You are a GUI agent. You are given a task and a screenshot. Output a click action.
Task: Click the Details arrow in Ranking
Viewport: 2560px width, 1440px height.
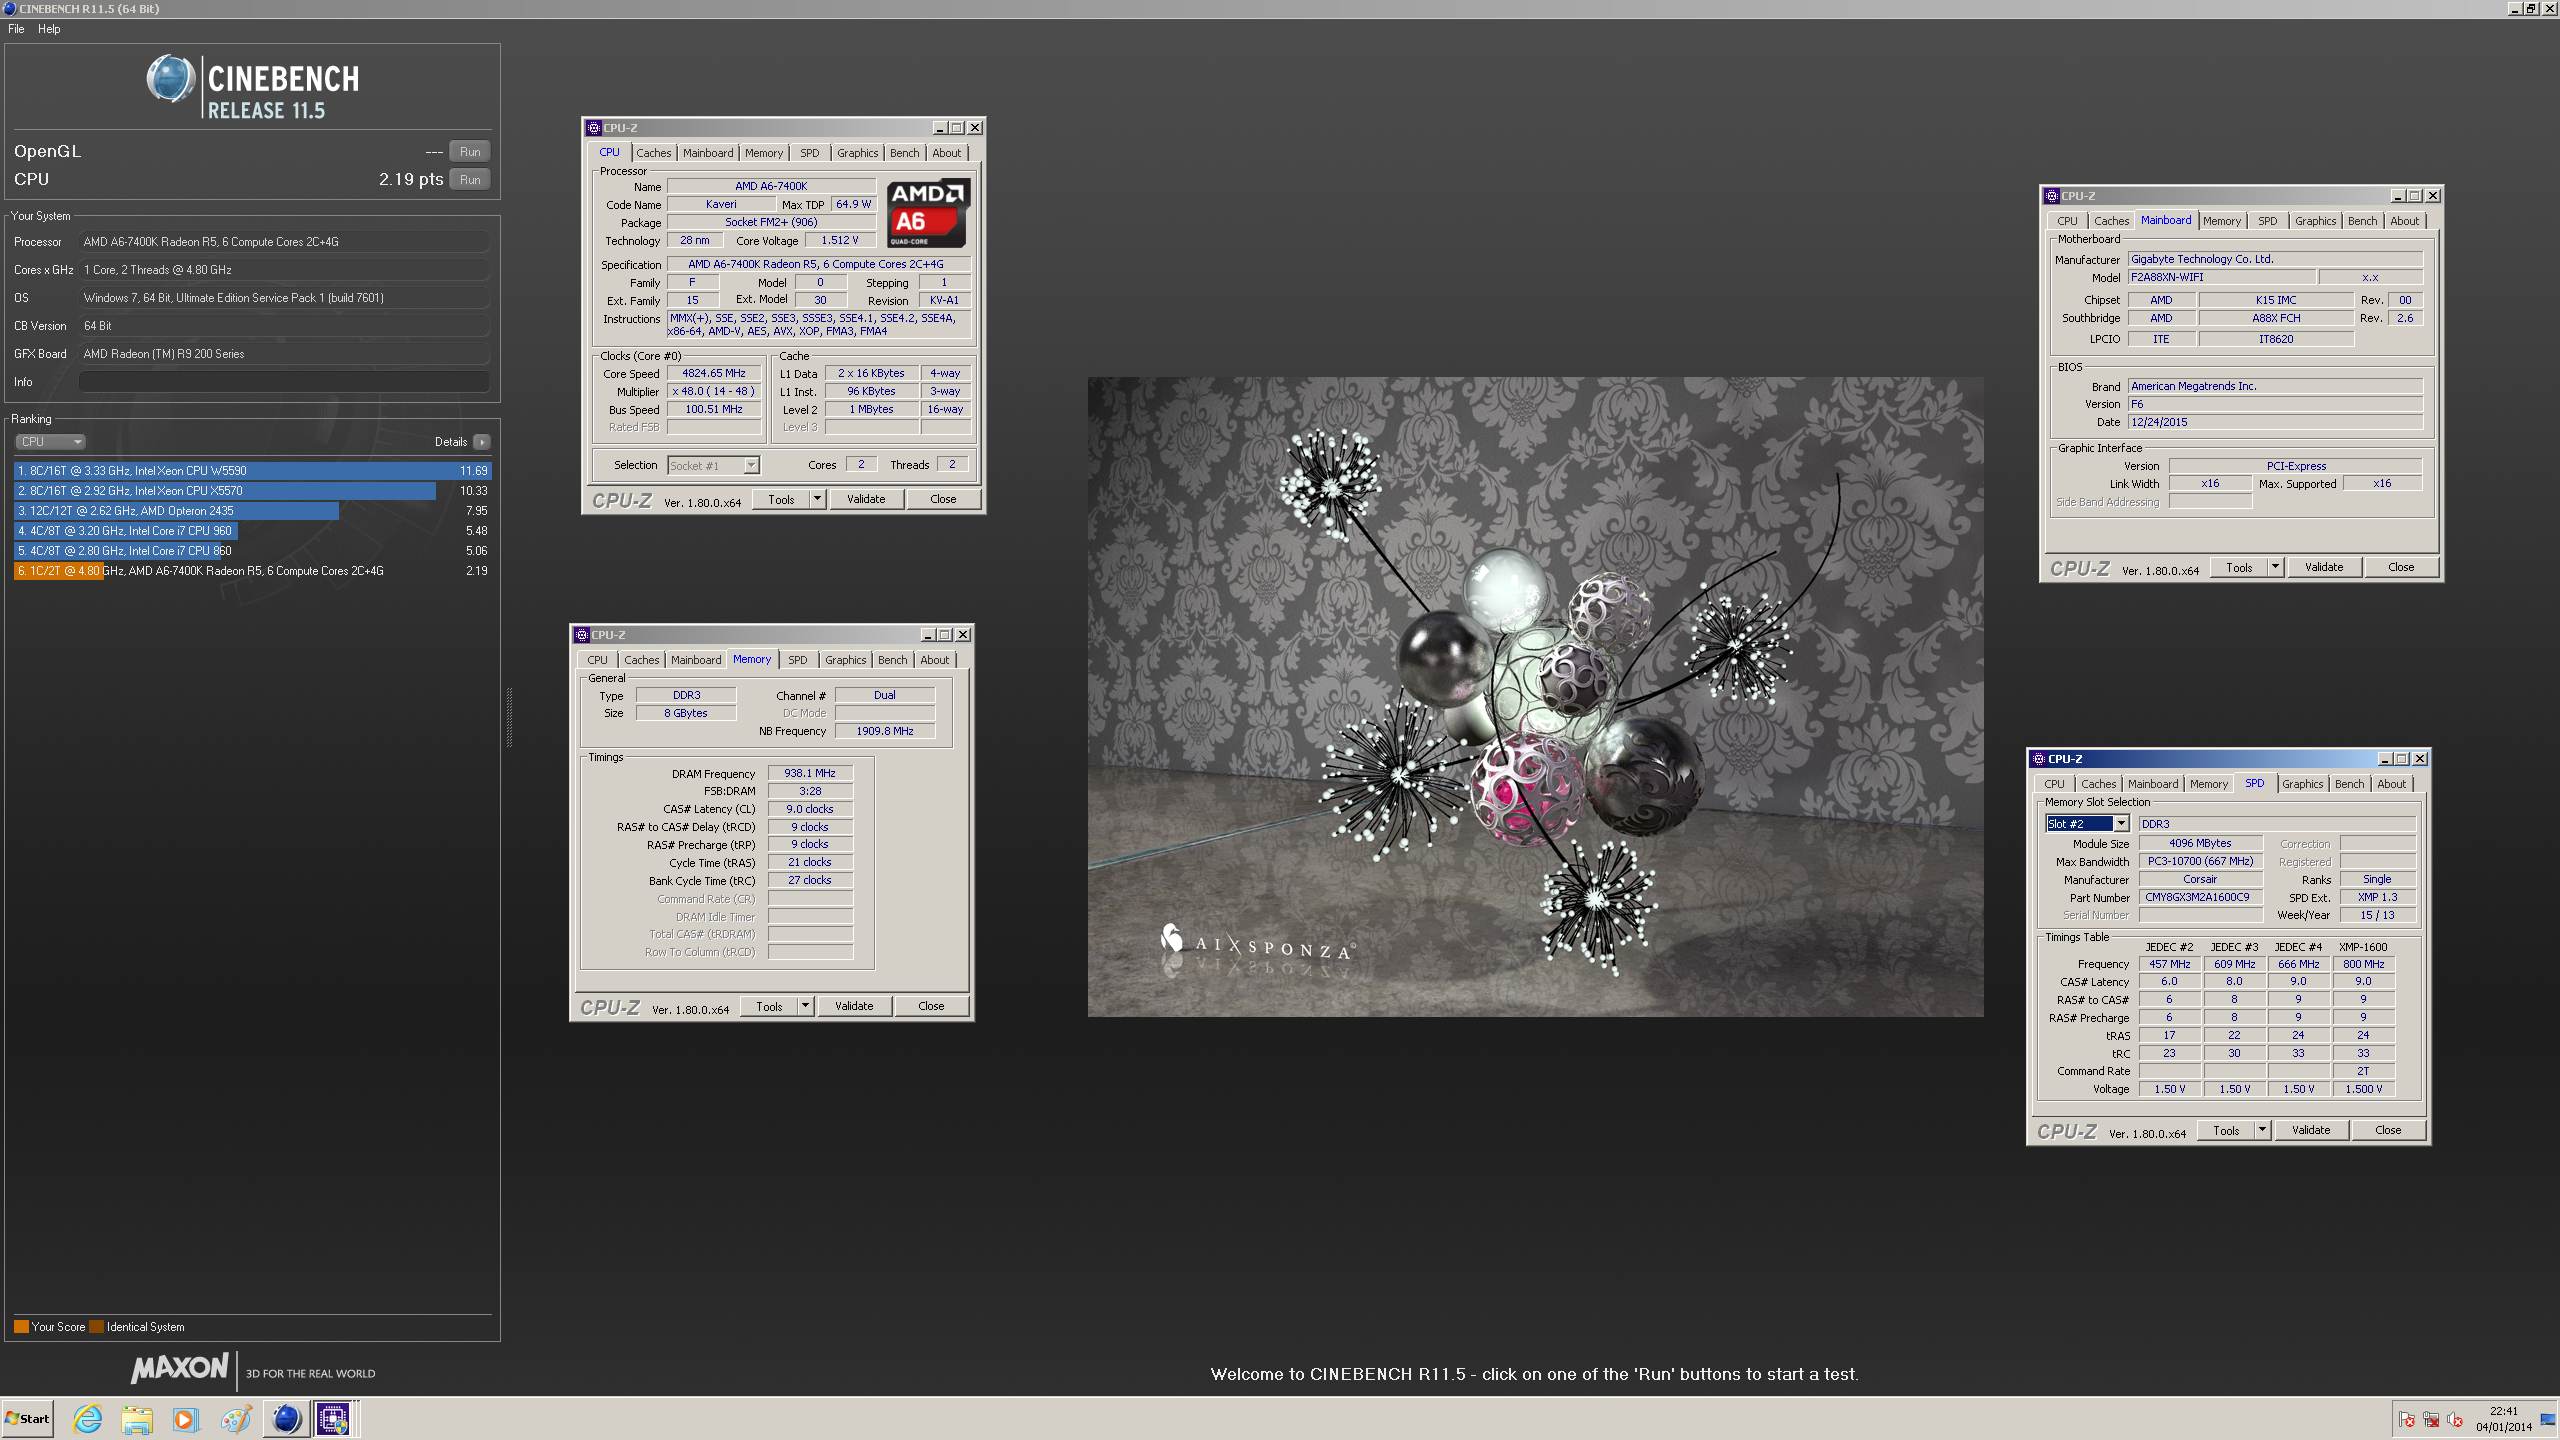[482, 442]
